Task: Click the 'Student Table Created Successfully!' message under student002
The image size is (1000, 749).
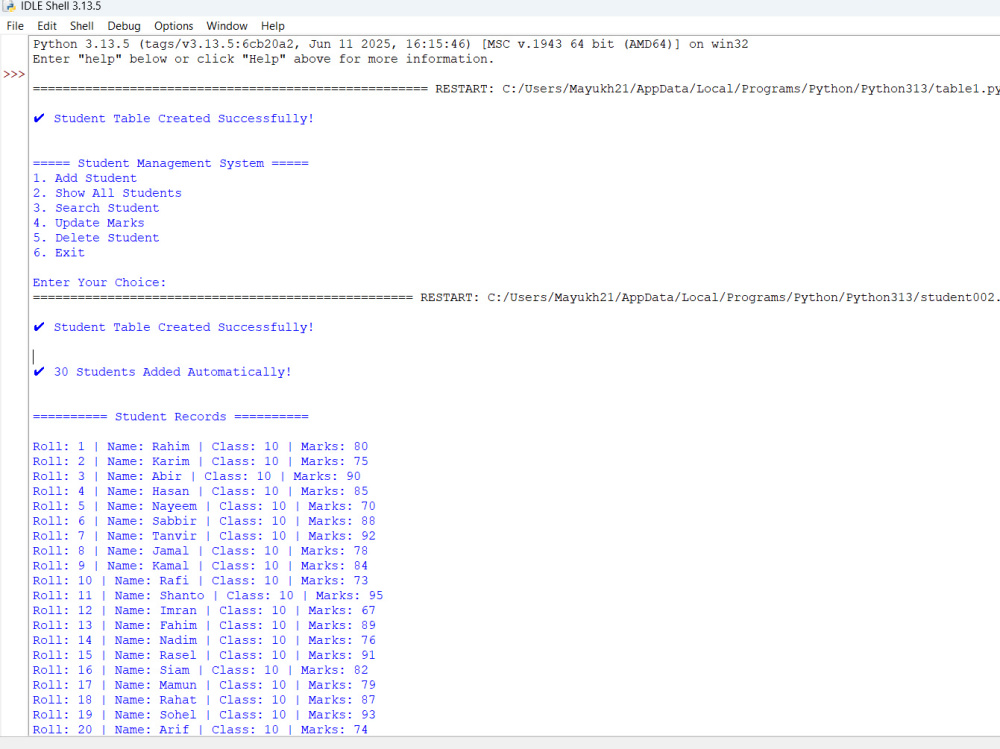Action: coord(173,327)
